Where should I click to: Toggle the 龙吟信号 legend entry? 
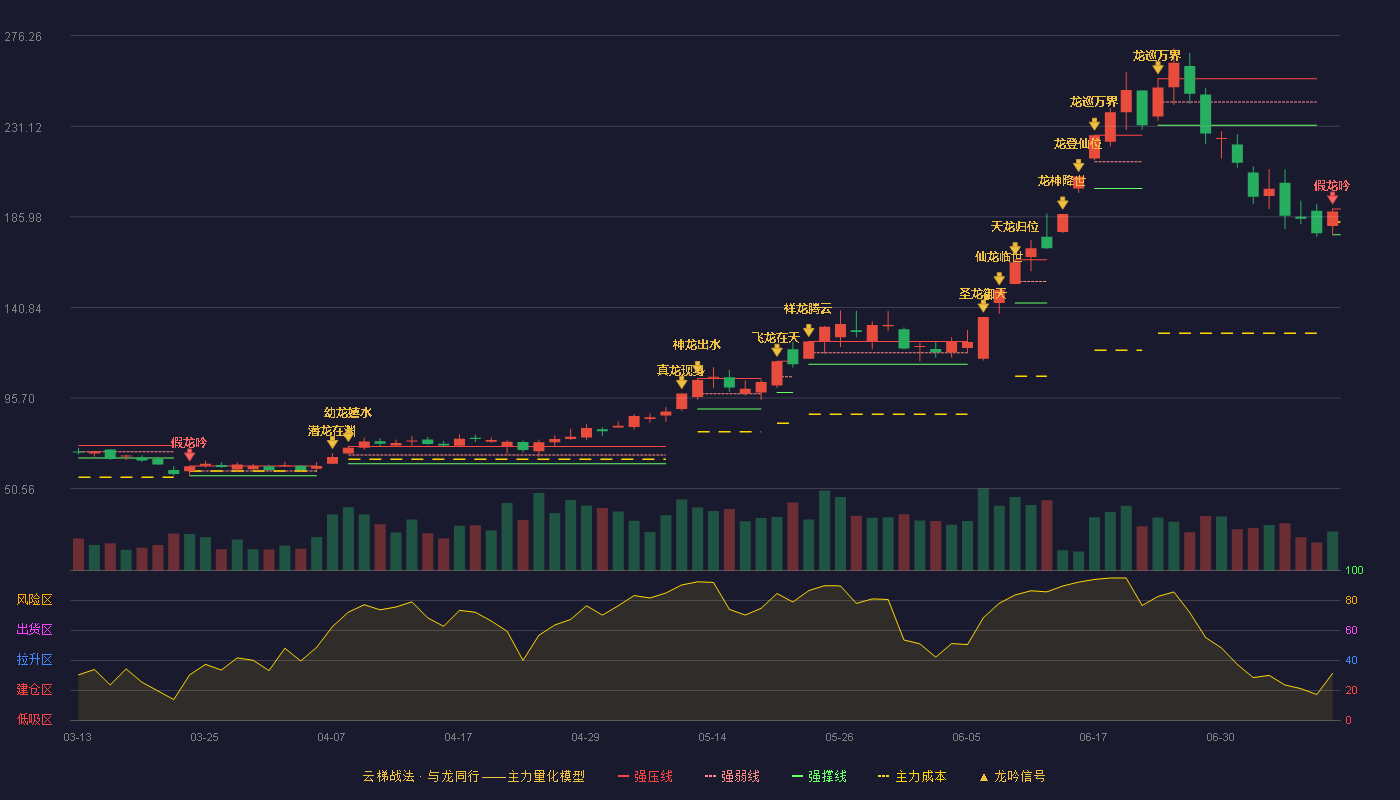(1012, 776)
